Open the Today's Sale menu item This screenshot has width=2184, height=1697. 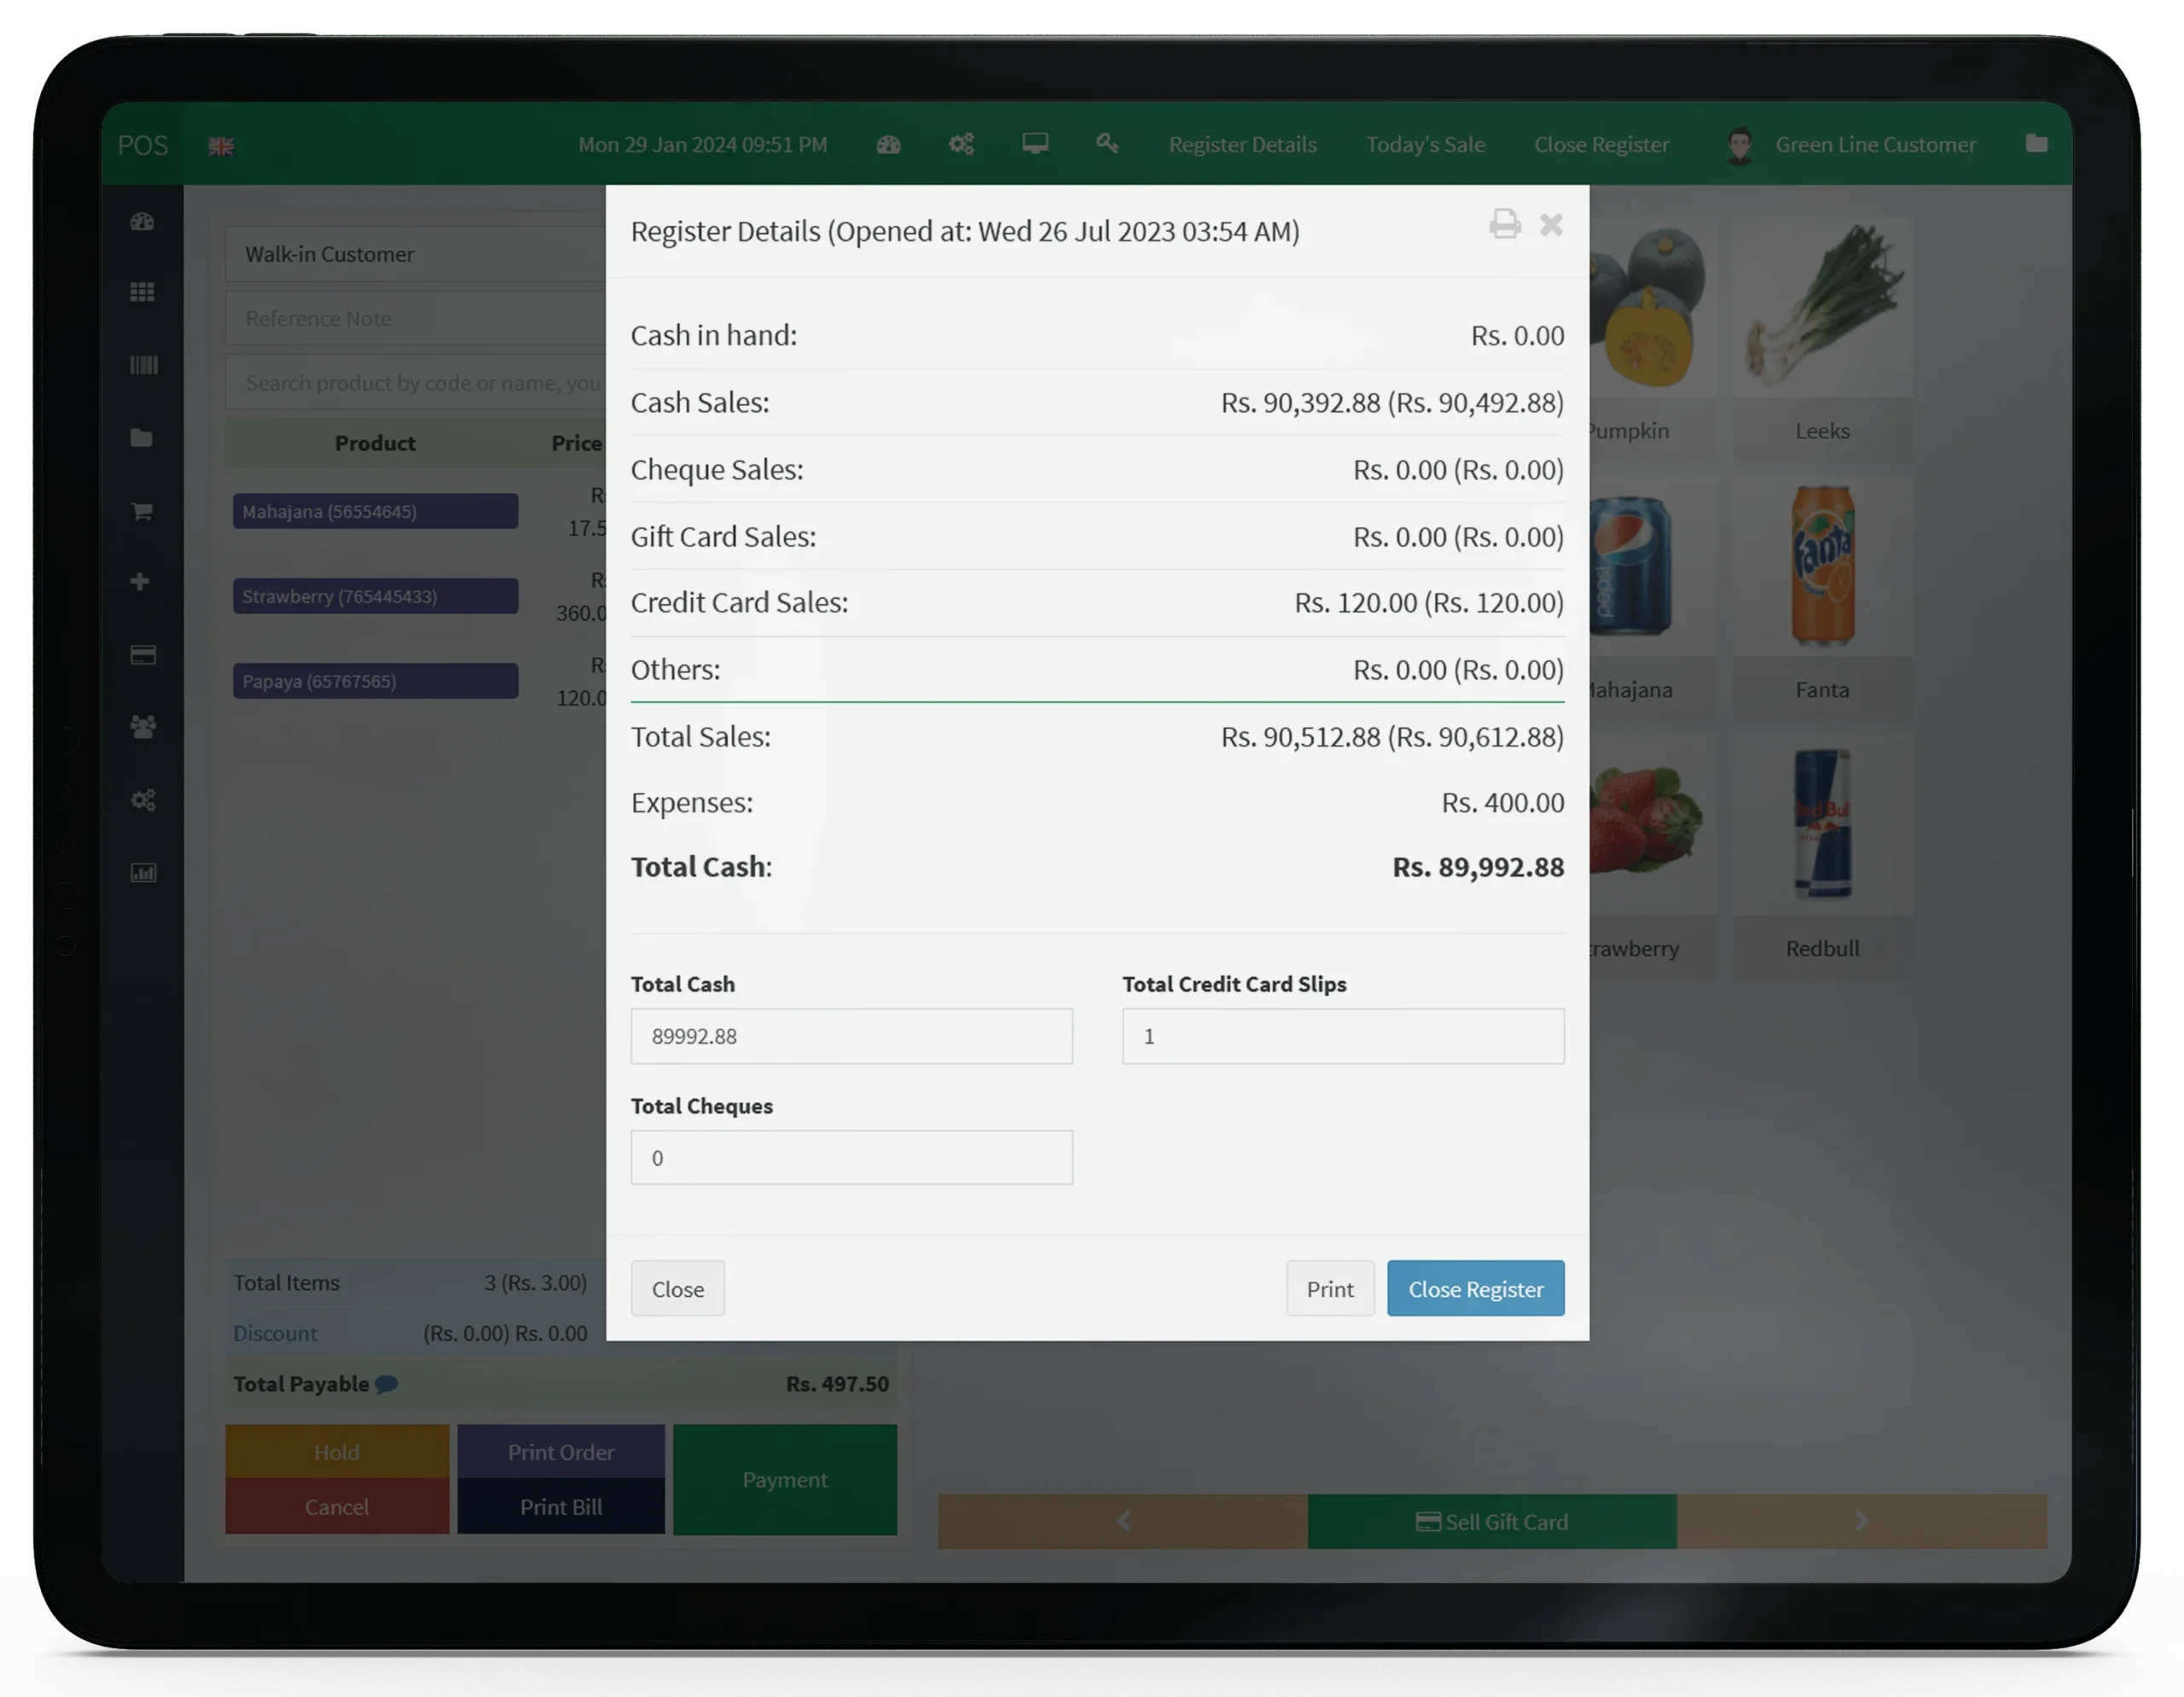click(x=1425, y=145)
